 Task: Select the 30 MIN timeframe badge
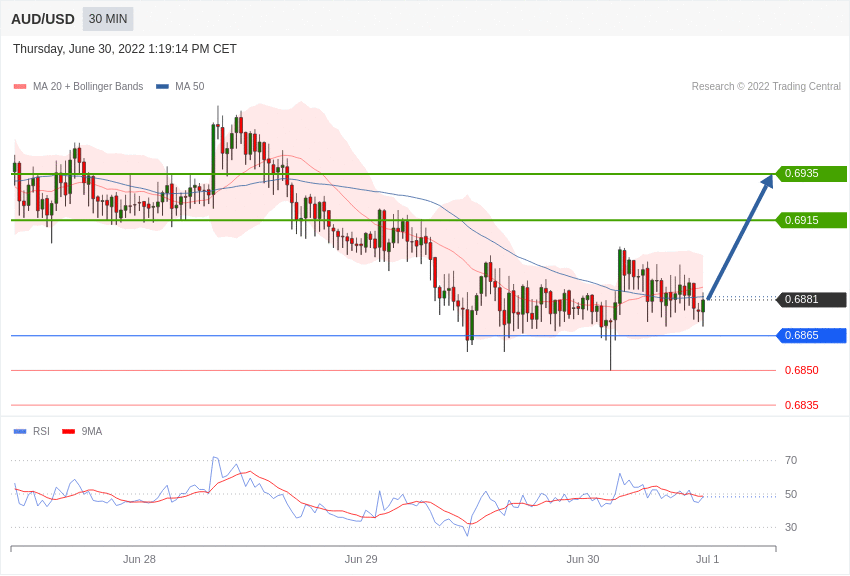[108, 19]
